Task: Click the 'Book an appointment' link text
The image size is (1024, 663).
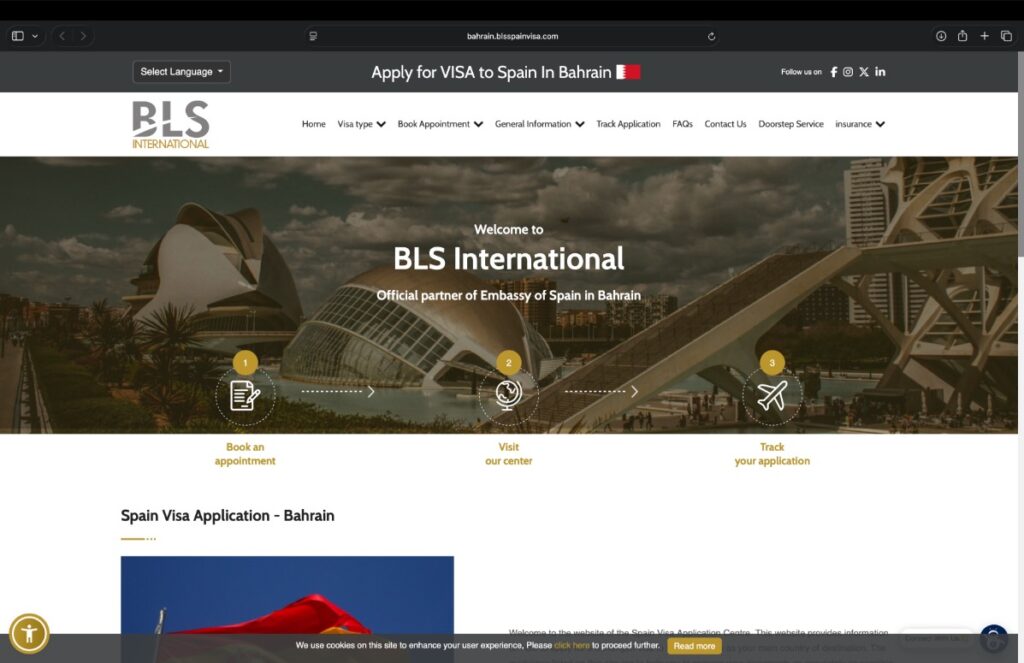Action: tap(245, 454)
